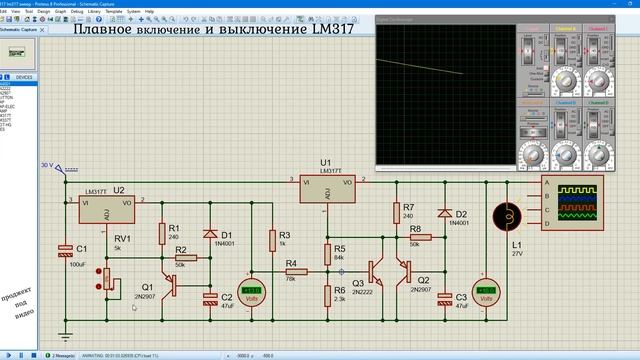Stop the simulation
Viewport: 640px width, 360px height.
(x=34, y=356)
